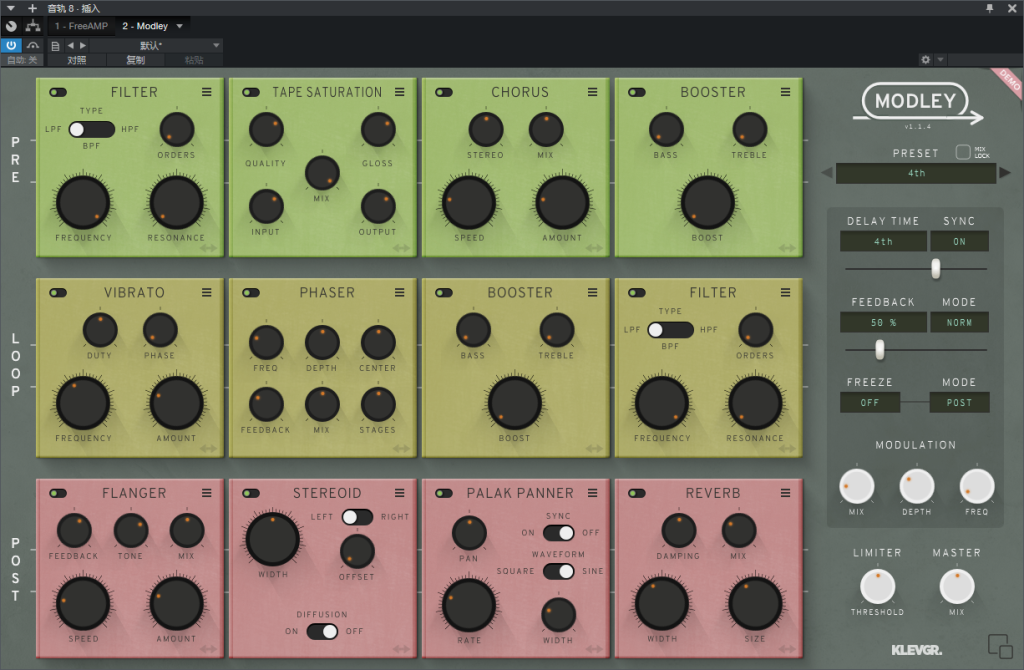Image resolution: width=1024 pixels, height=670 pixels.
Task: Disable the Palak Panner power toggle
Action: (x=444, y=493)
